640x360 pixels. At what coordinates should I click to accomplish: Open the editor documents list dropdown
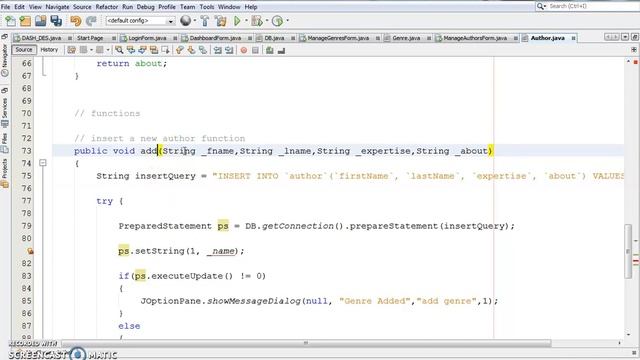click(x=624, y=37)
